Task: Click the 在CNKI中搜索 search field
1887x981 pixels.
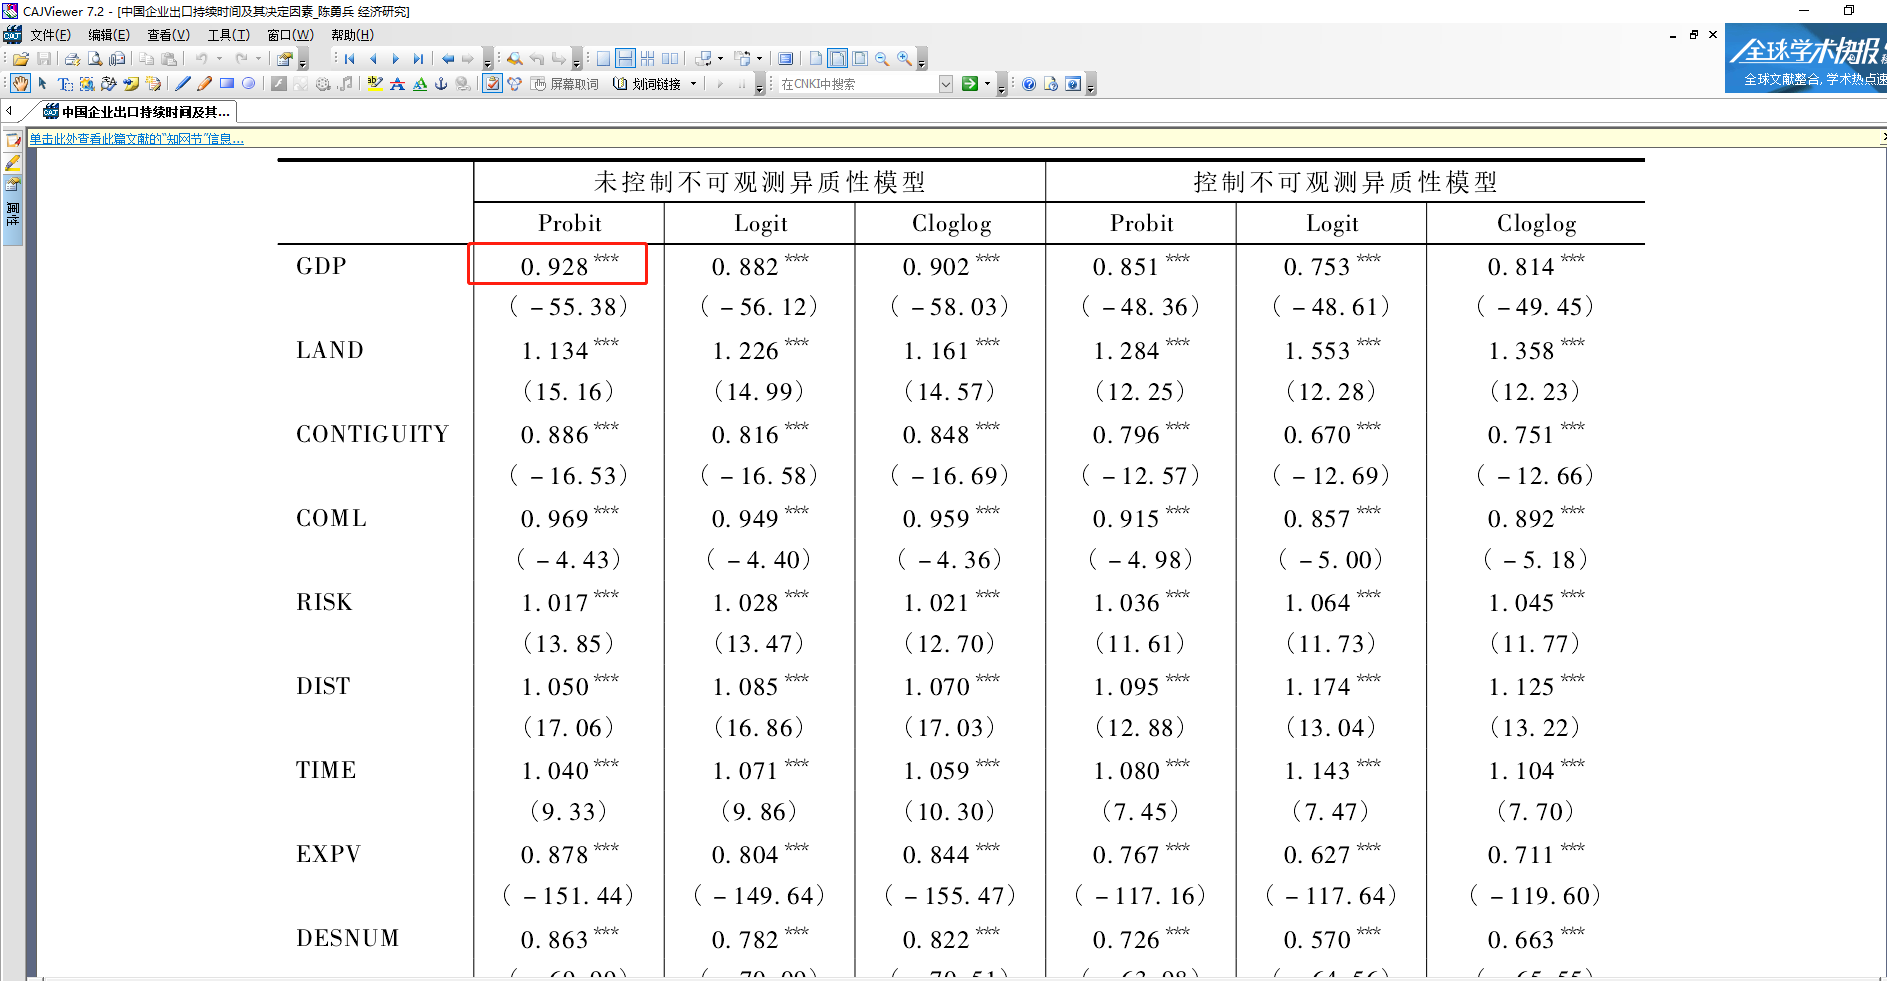Action: click(858, 84)
